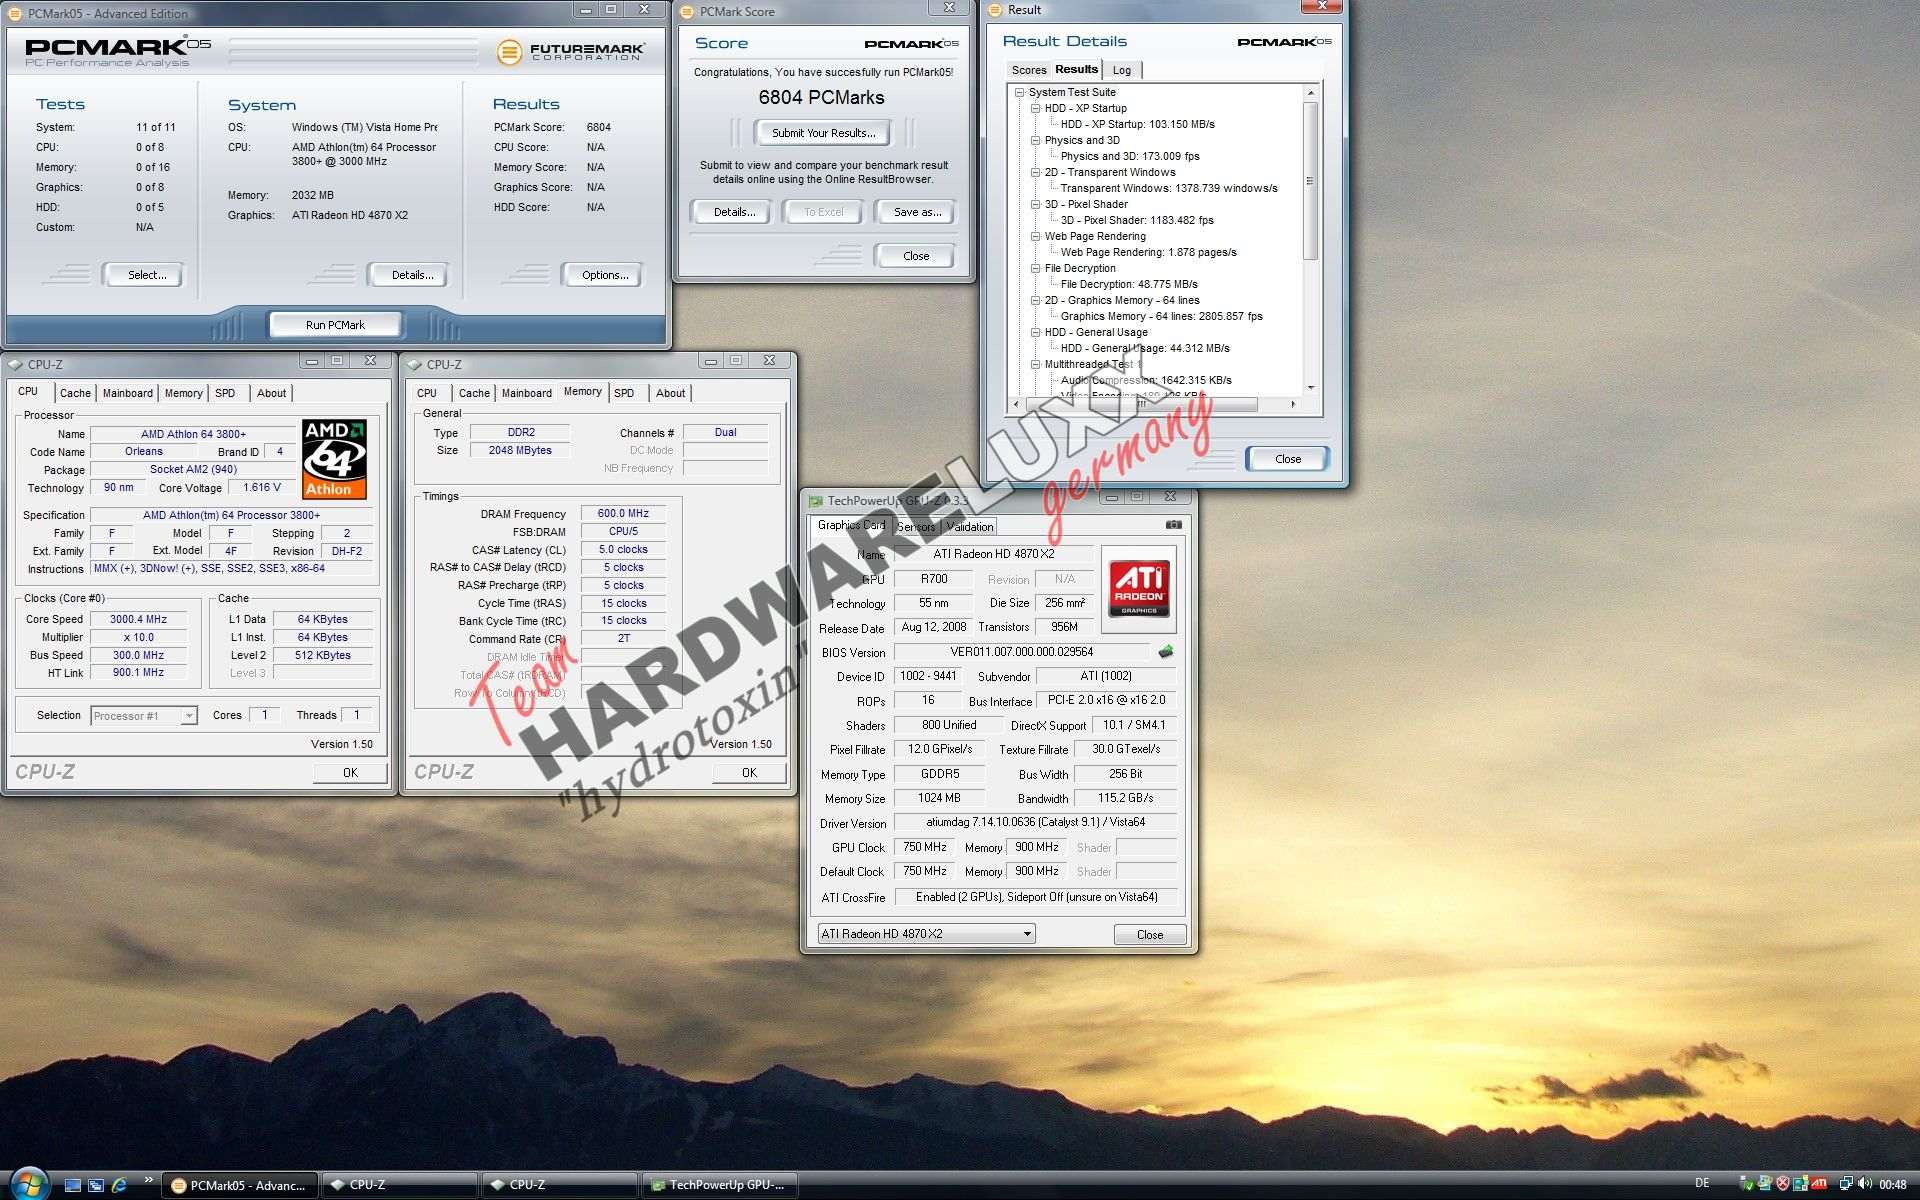
Task: Collapse HDD - XP Startup node
Action: 1036,108
